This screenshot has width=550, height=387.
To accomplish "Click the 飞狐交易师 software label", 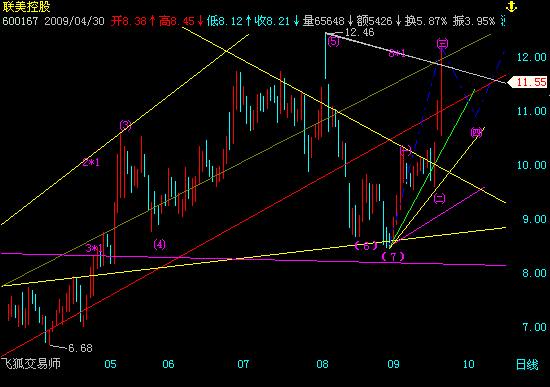I will point(31,363).
